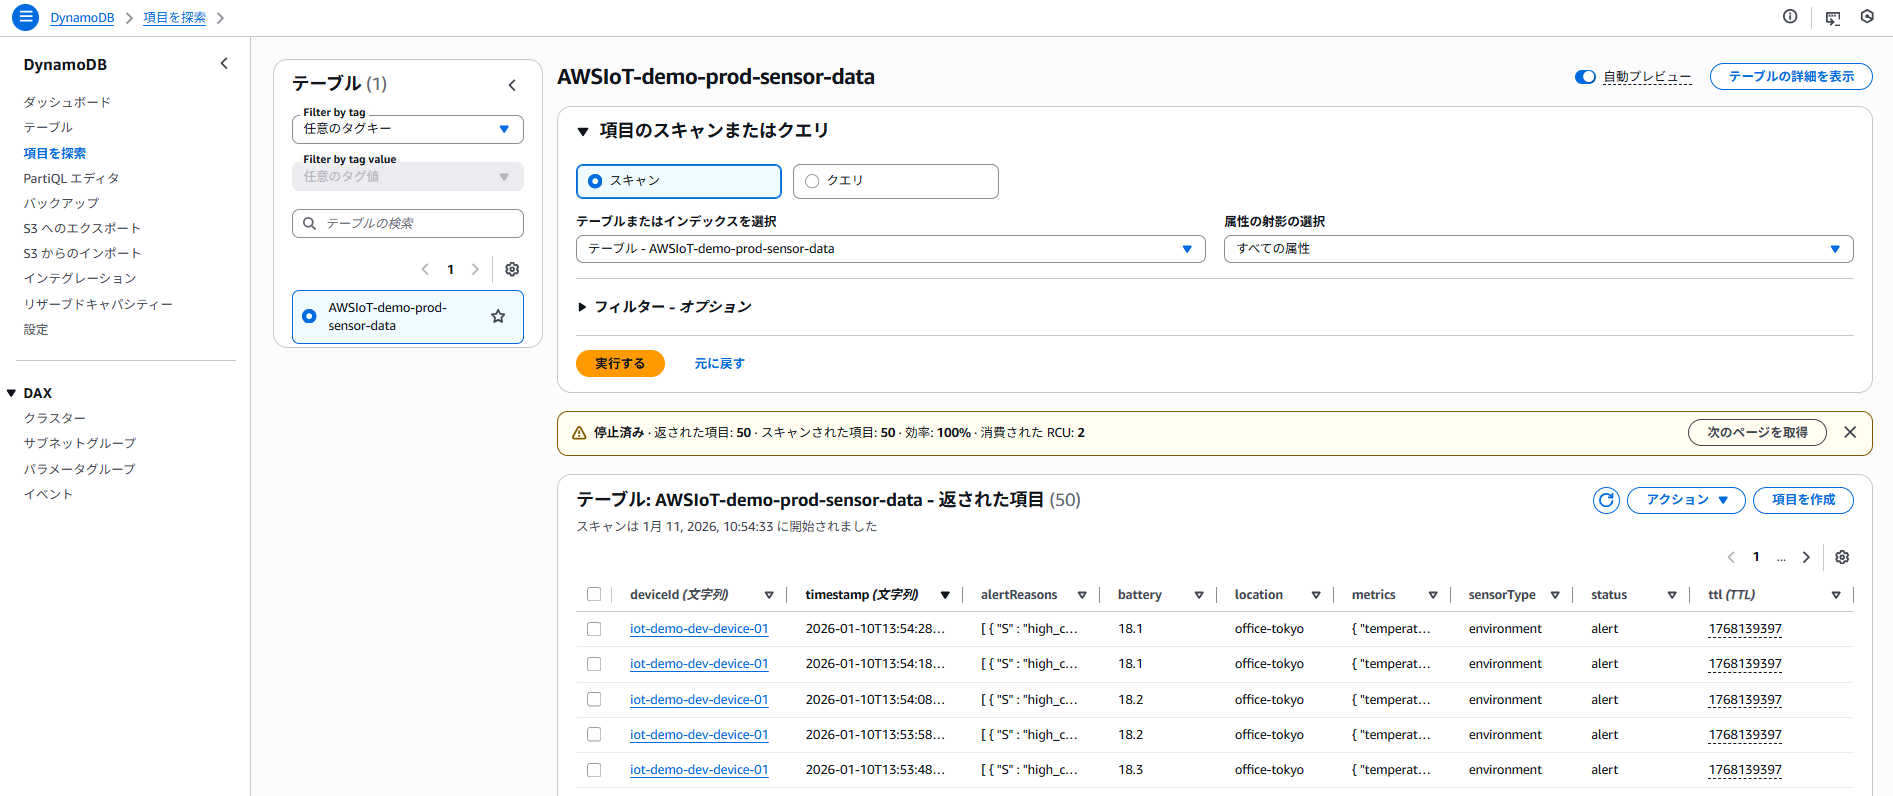Sort by alertReasons column arrow
The width and height of the screenshot is (1893, 796).
coord(1082,595)
